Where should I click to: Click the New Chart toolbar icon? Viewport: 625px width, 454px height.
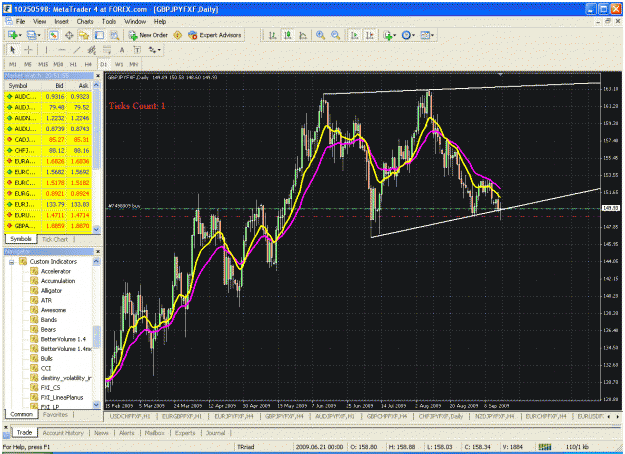coord(12,35)
